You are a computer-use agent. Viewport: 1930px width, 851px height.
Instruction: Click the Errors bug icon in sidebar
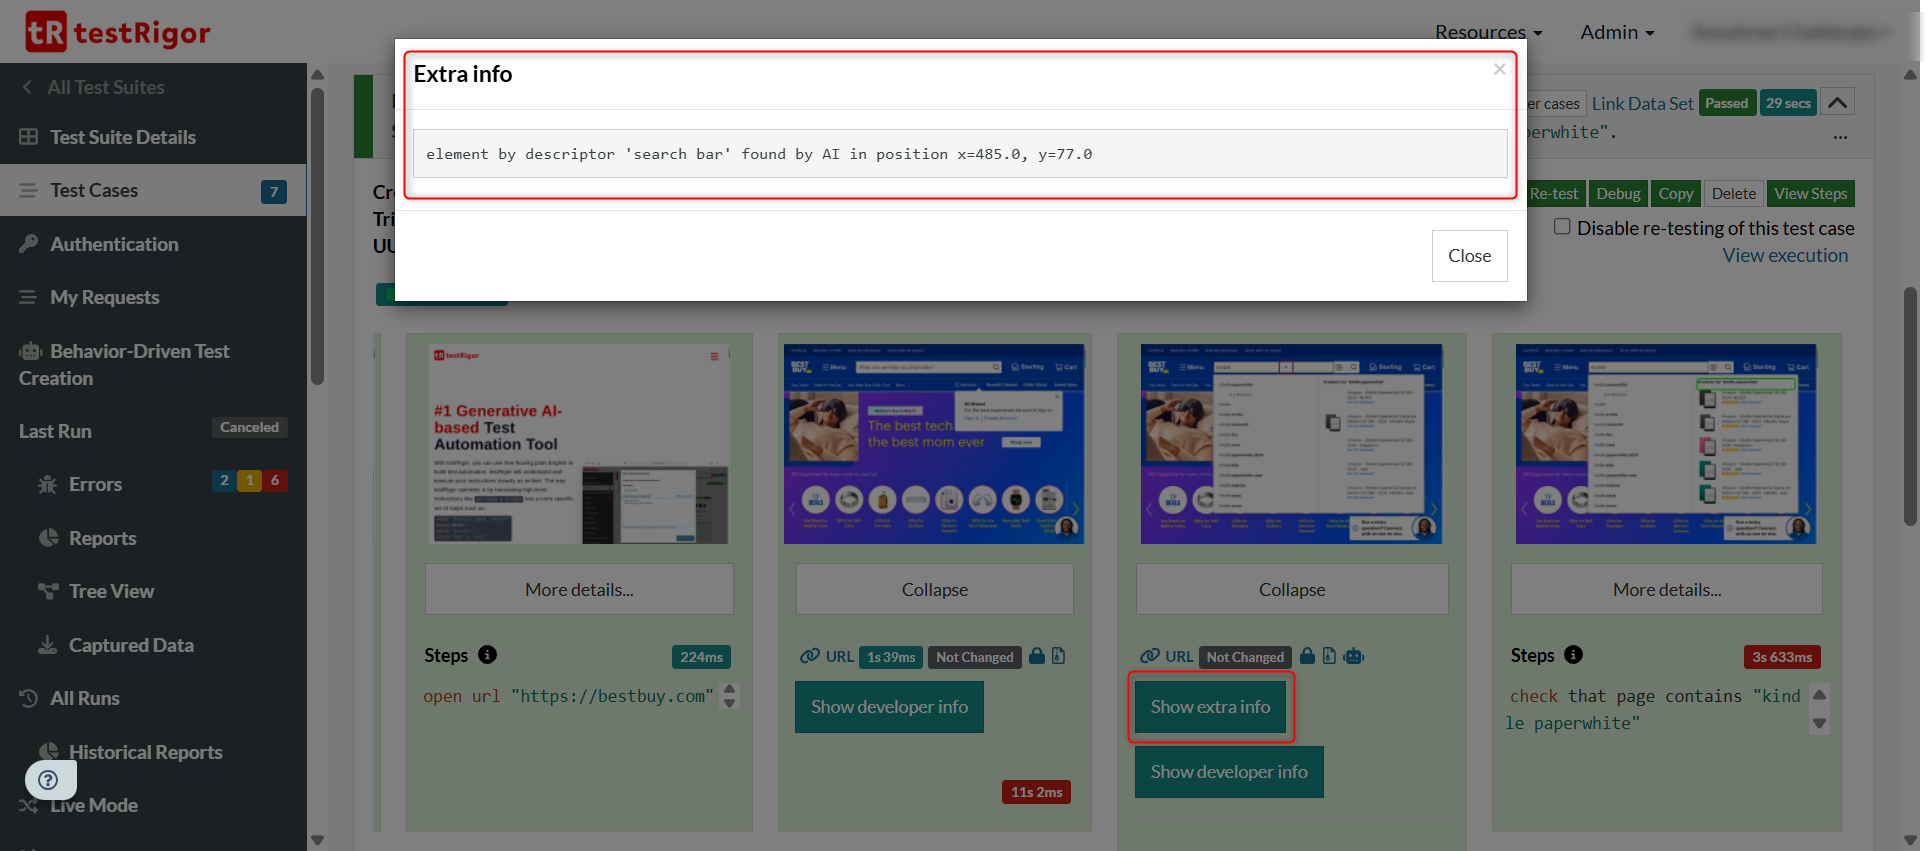(x=47, y=485)
